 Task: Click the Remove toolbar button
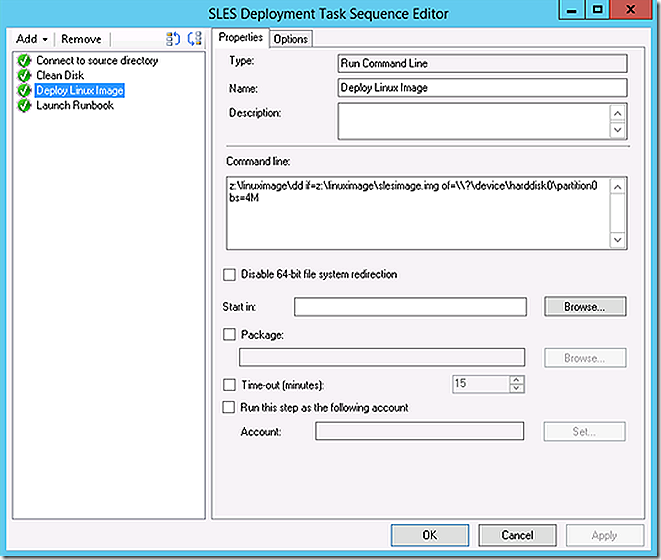click(81, 39)
